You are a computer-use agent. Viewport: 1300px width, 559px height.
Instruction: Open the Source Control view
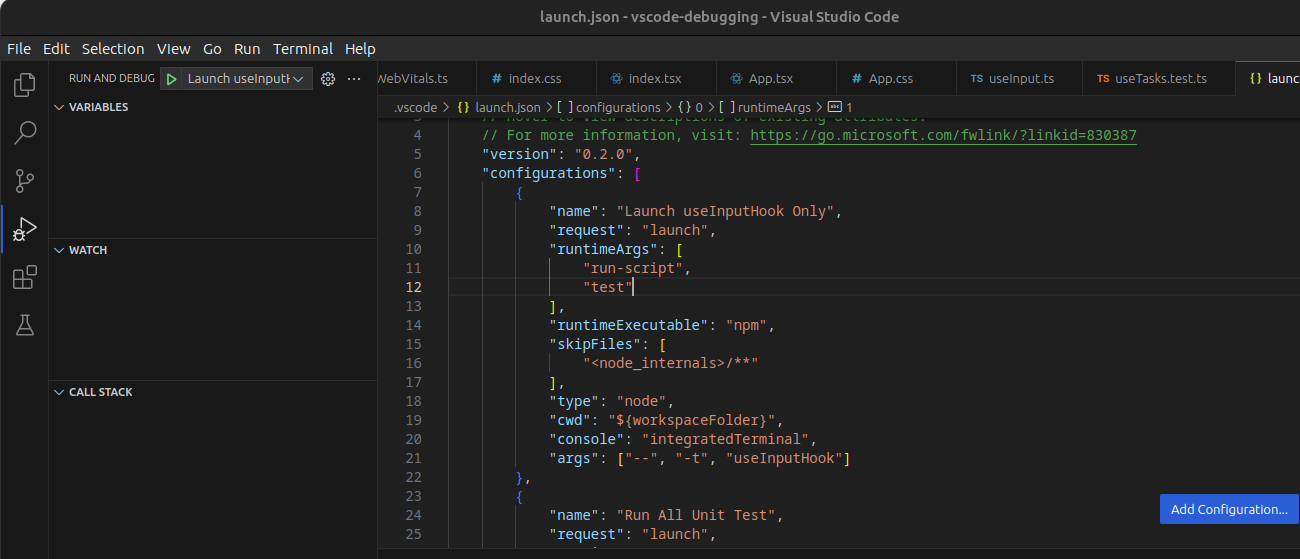point(24,181)
